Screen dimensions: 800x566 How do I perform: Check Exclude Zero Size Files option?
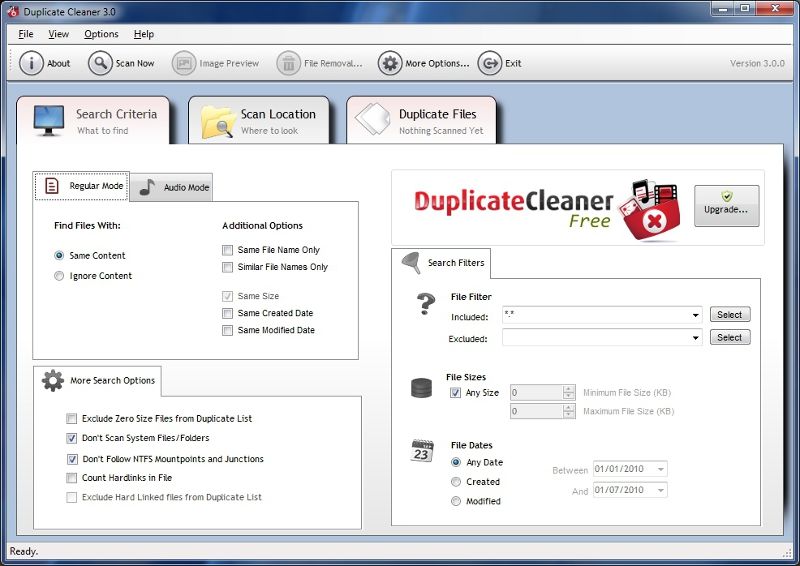tap(72, 419)
